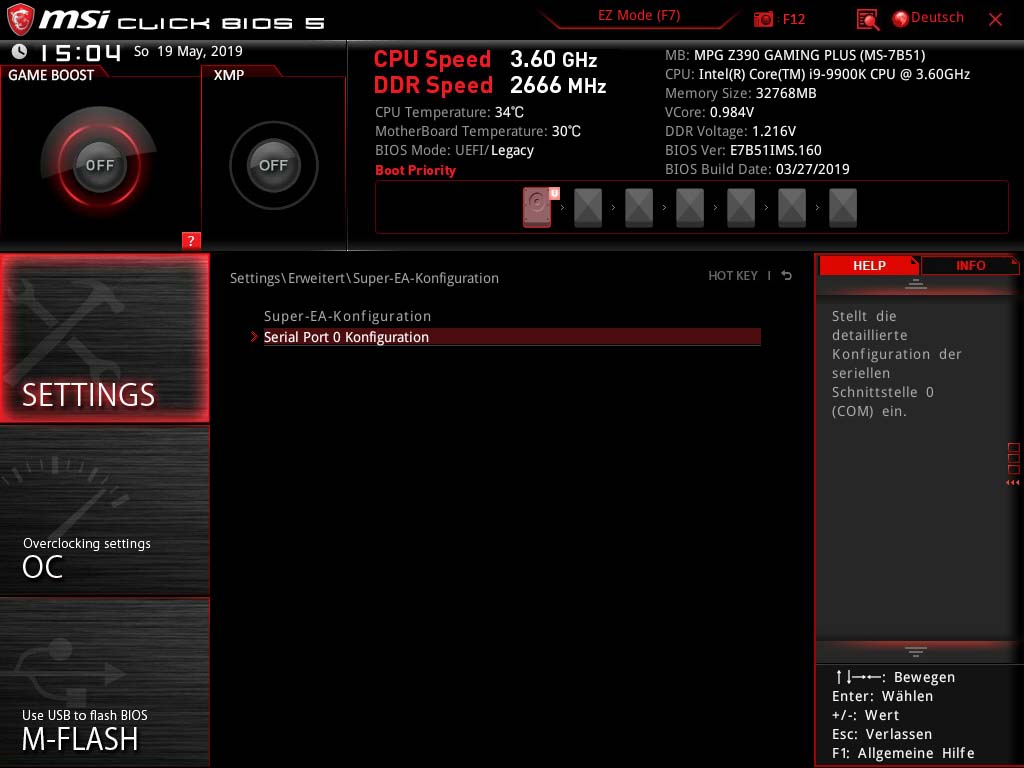This screenshot has height=768, width=1024.
Task: Open the red question mark help icon
Action: (x=191, y=240)
